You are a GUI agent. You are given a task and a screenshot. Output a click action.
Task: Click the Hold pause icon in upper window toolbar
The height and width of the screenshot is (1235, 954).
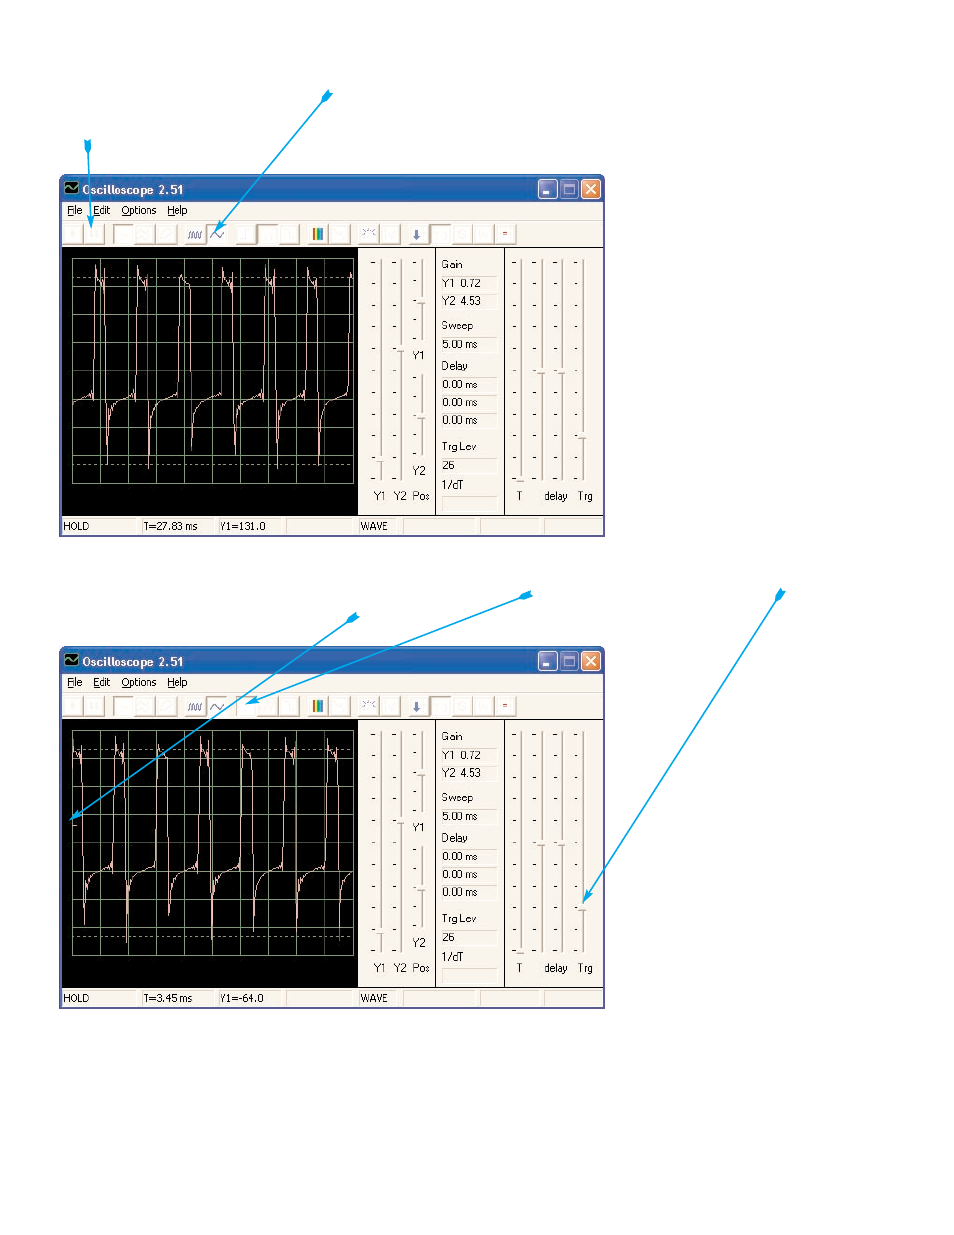(x=94, y=234)
